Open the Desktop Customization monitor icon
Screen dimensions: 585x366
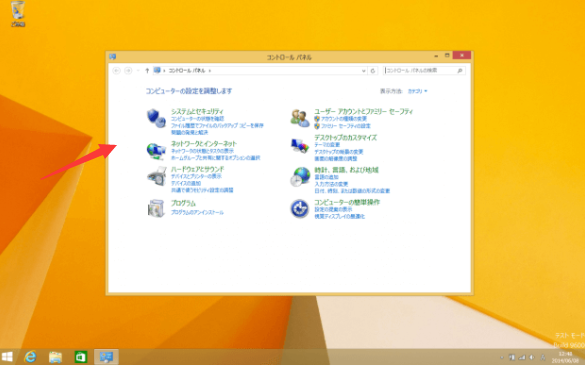coord(300,146)
